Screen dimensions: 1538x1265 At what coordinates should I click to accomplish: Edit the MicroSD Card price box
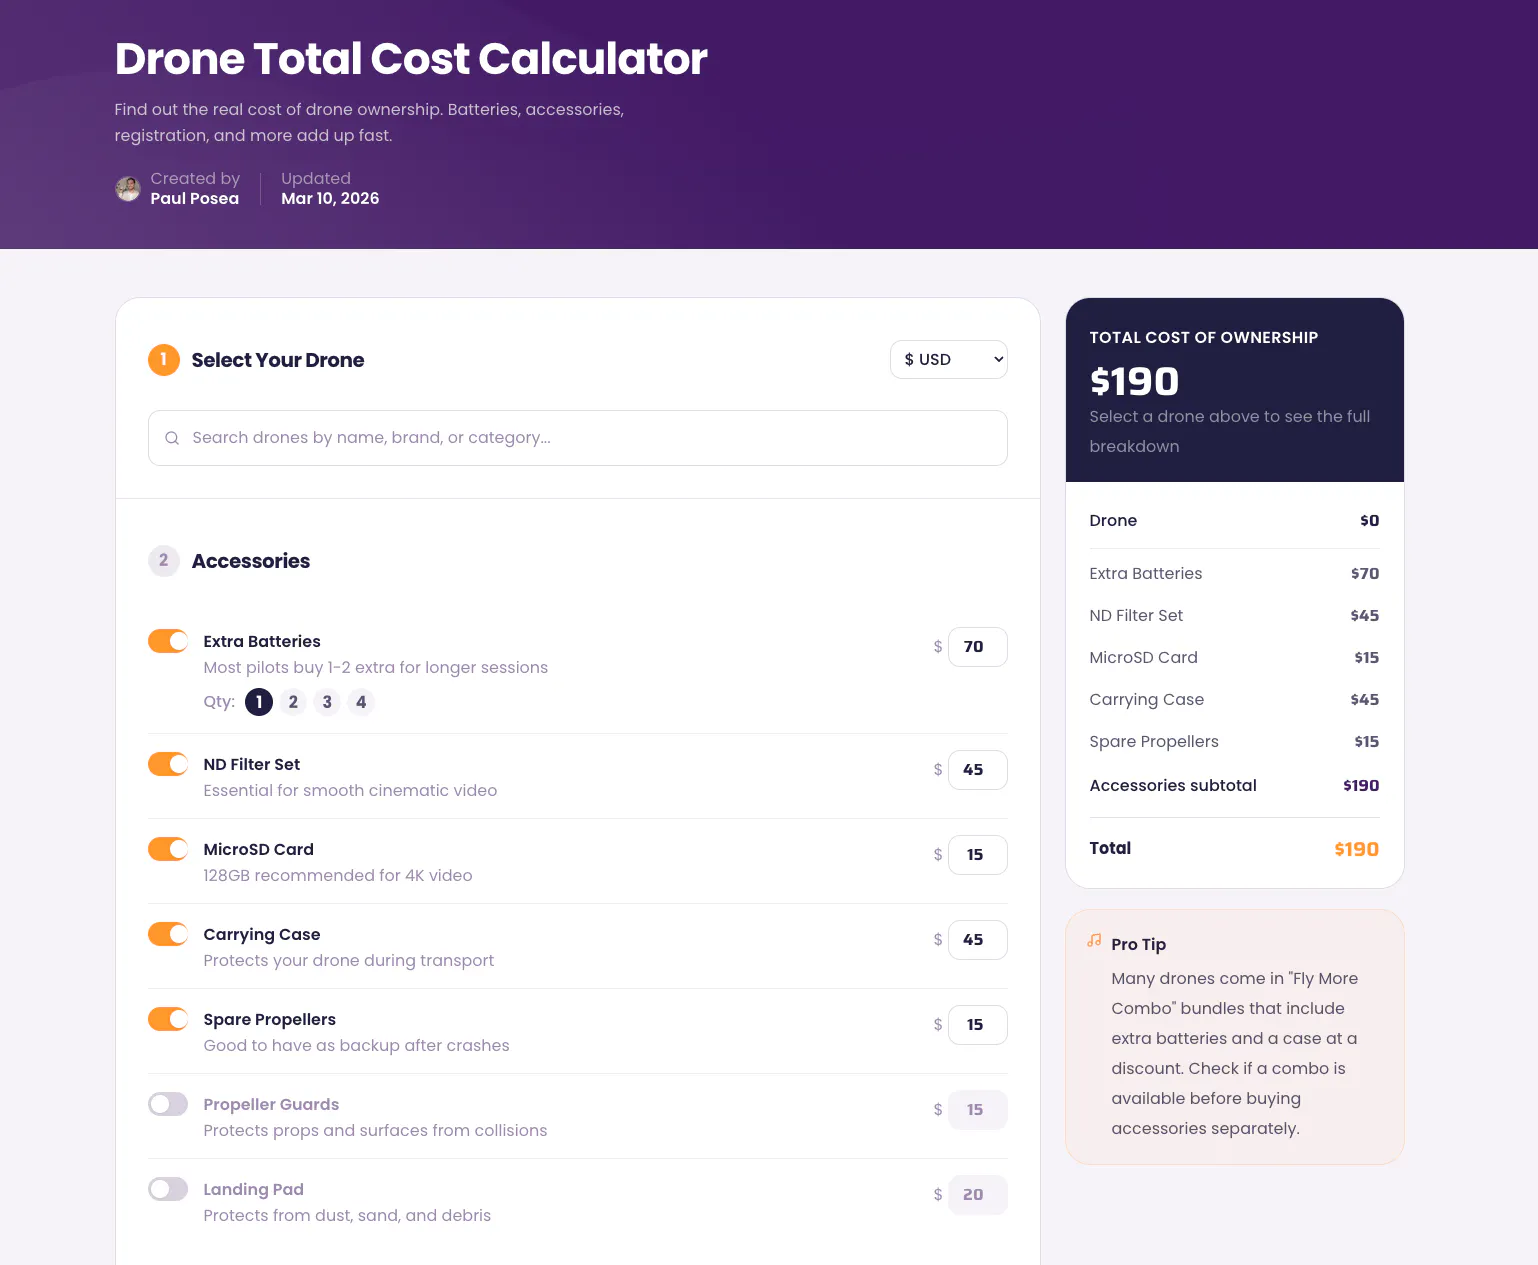click(978, 855)
